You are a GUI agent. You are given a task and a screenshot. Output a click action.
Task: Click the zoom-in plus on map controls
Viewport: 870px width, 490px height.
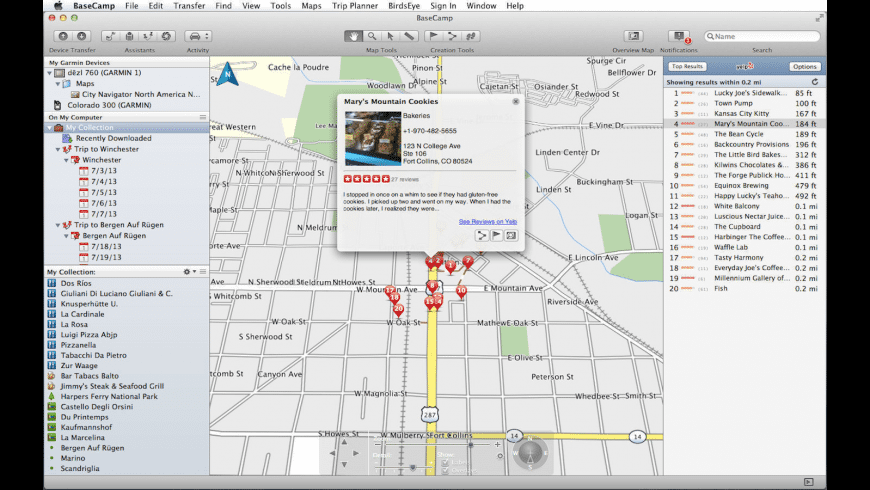498,444
